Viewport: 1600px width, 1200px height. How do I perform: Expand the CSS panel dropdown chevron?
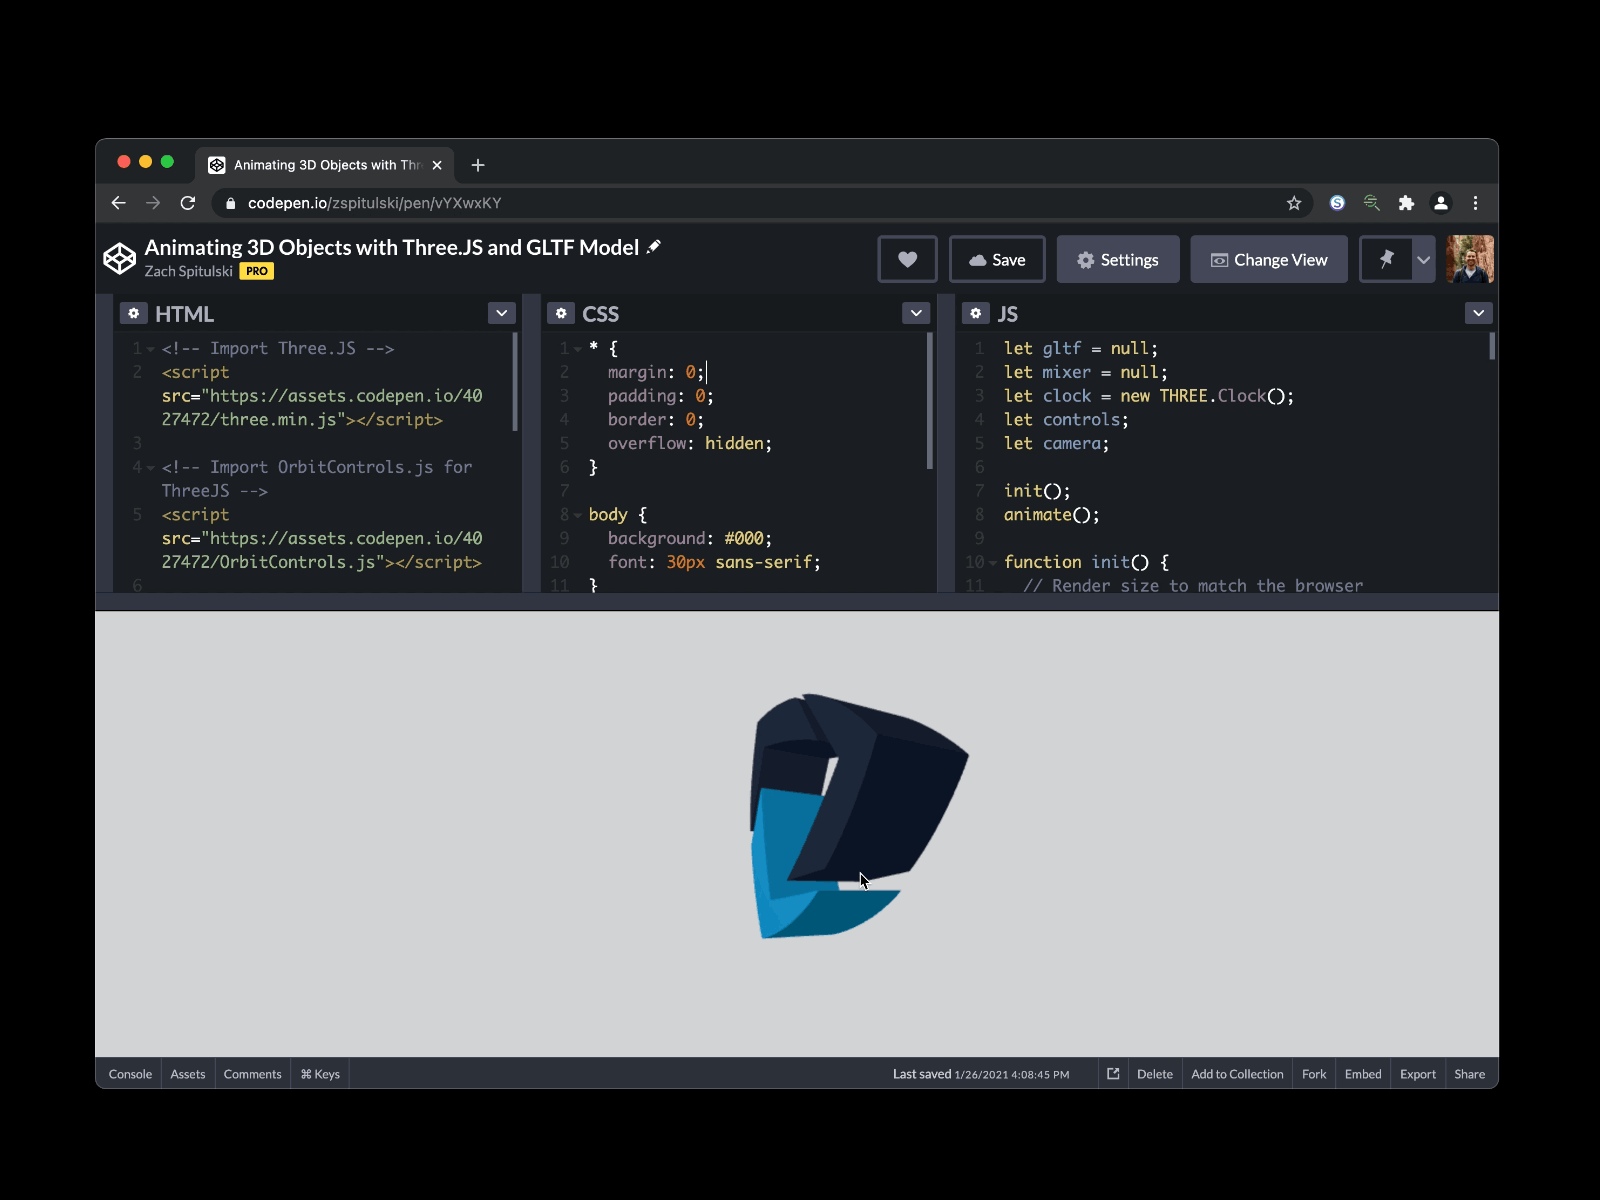point(916,314)
